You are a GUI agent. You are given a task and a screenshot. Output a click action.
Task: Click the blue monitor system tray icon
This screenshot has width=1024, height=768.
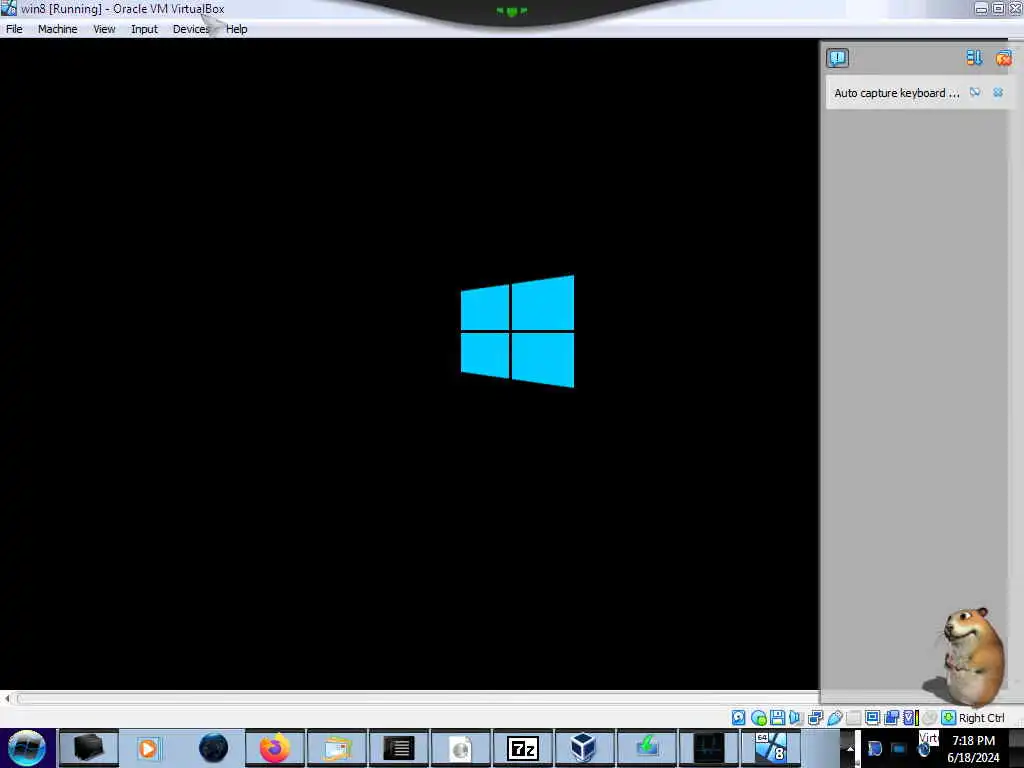pyautogui.click(x=899, y=748)
